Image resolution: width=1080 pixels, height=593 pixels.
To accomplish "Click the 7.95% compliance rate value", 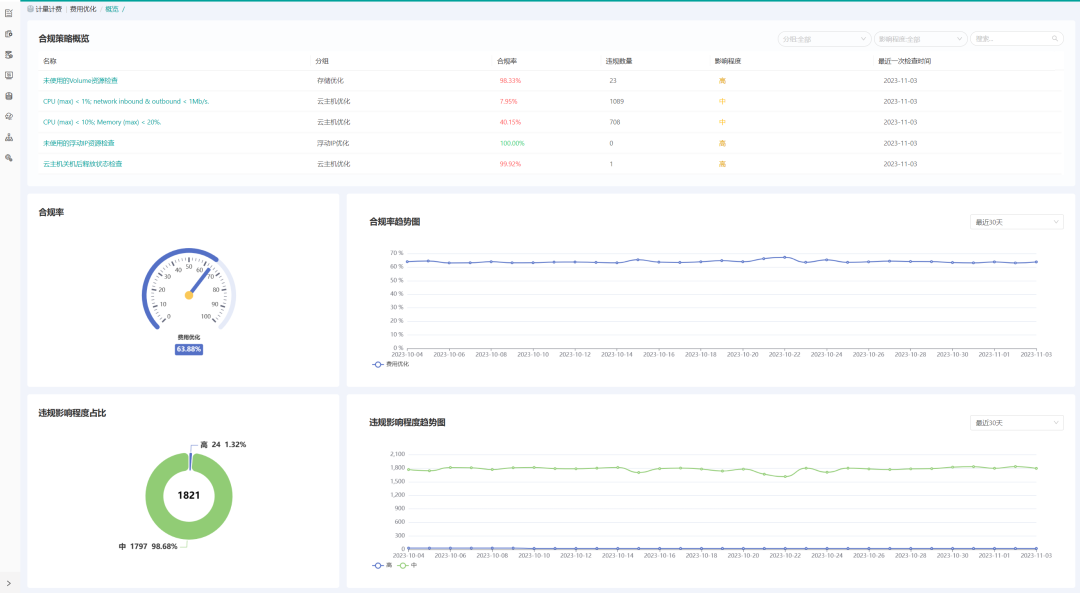I will click(508, 101).
